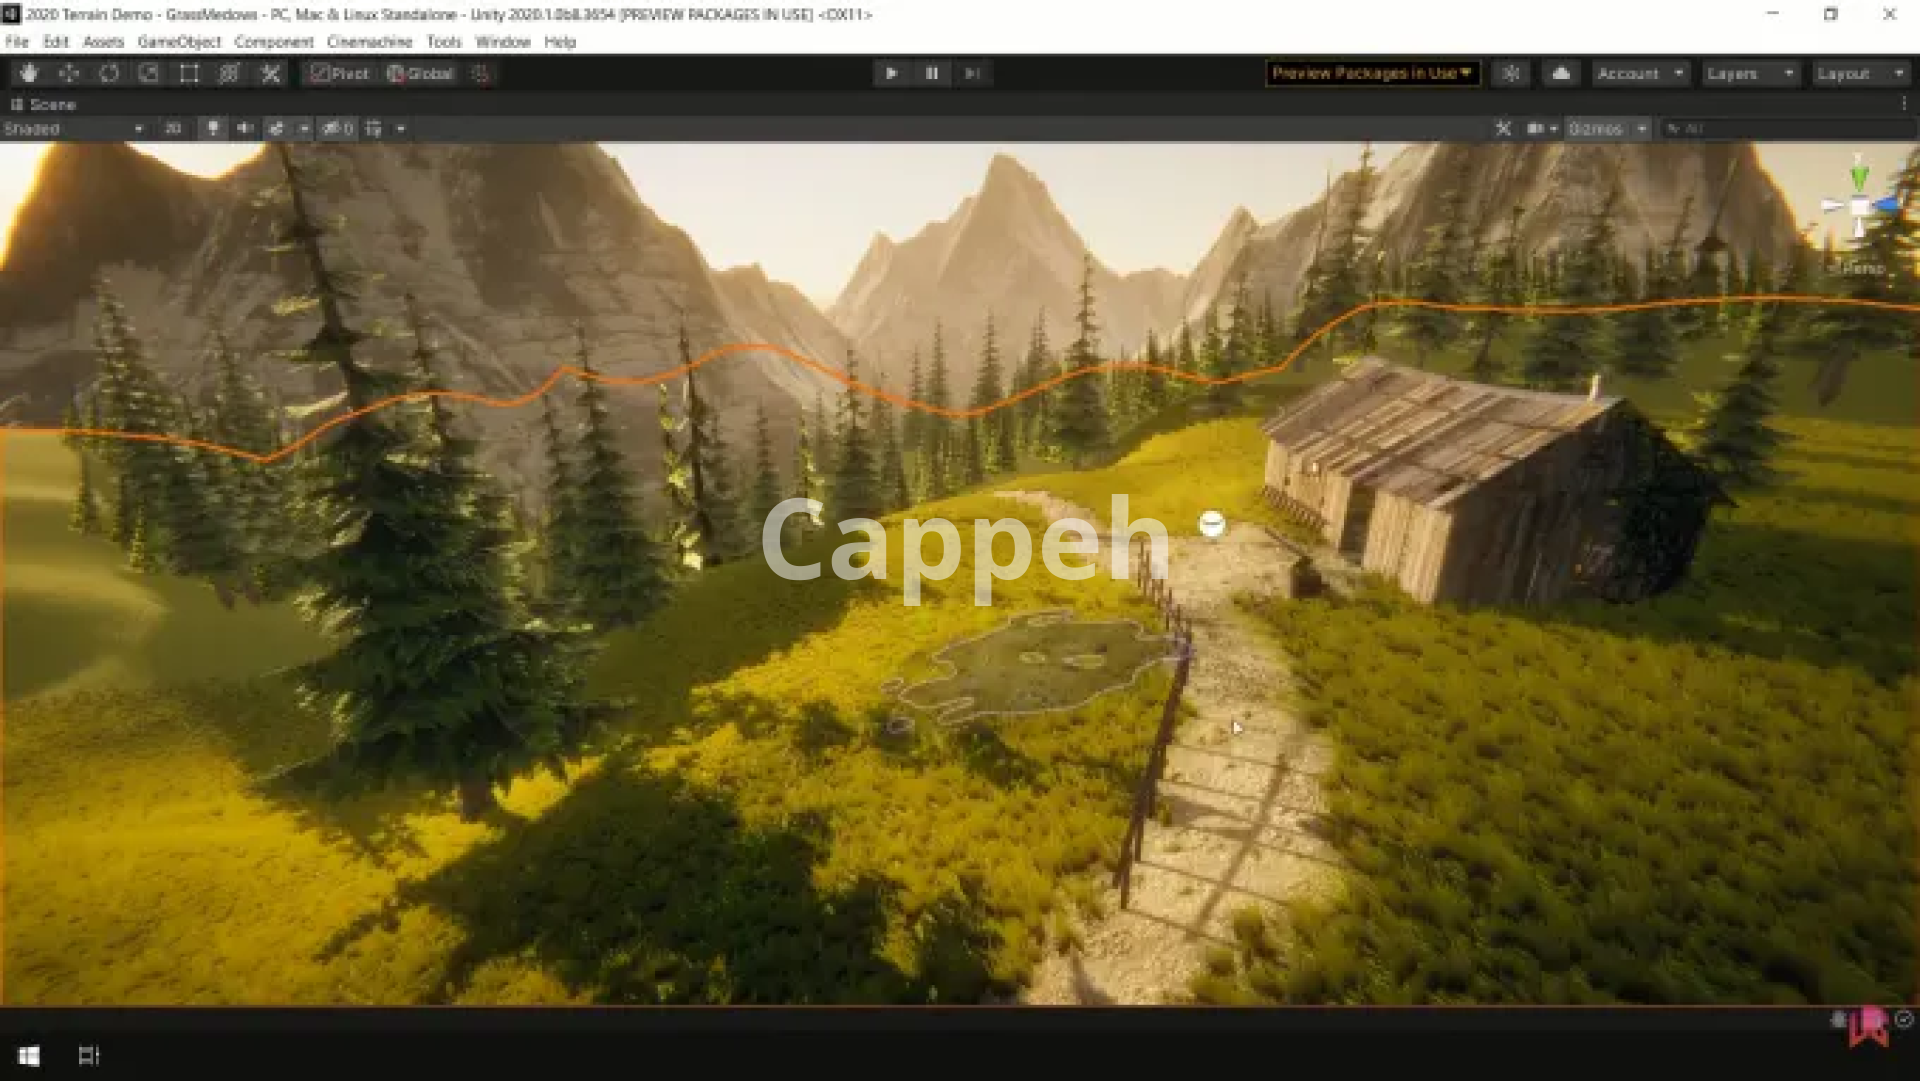This screenshot has width=1920, height=1081.
Task: Select the Move tool
Action: (x=69, y=74)
